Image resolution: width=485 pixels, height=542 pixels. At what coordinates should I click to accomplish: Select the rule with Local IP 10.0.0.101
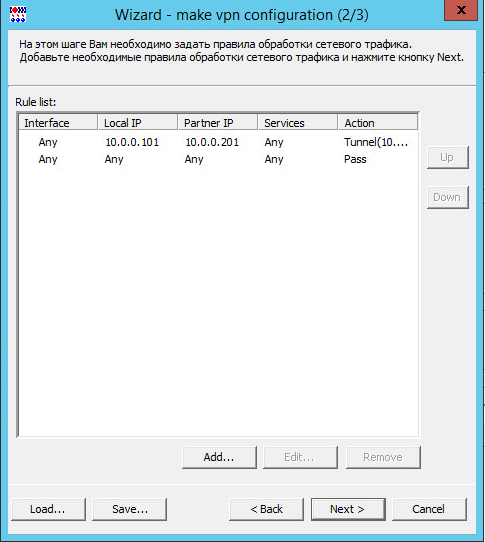click(x=218, y=142)
